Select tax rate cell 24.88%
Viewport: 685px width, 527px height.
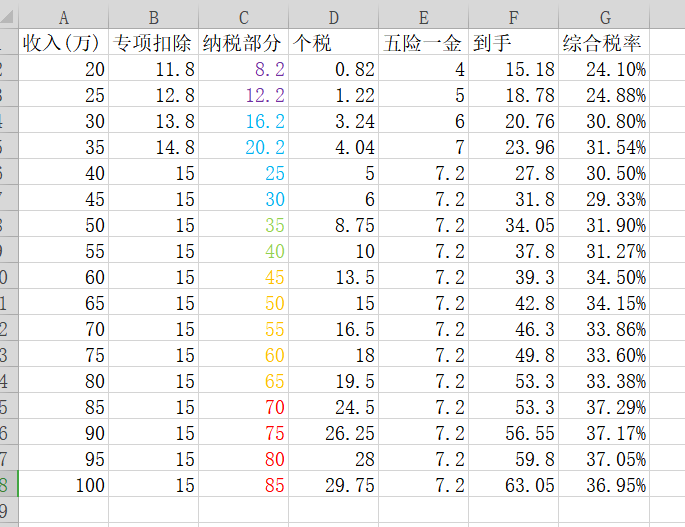coord(604,94)
